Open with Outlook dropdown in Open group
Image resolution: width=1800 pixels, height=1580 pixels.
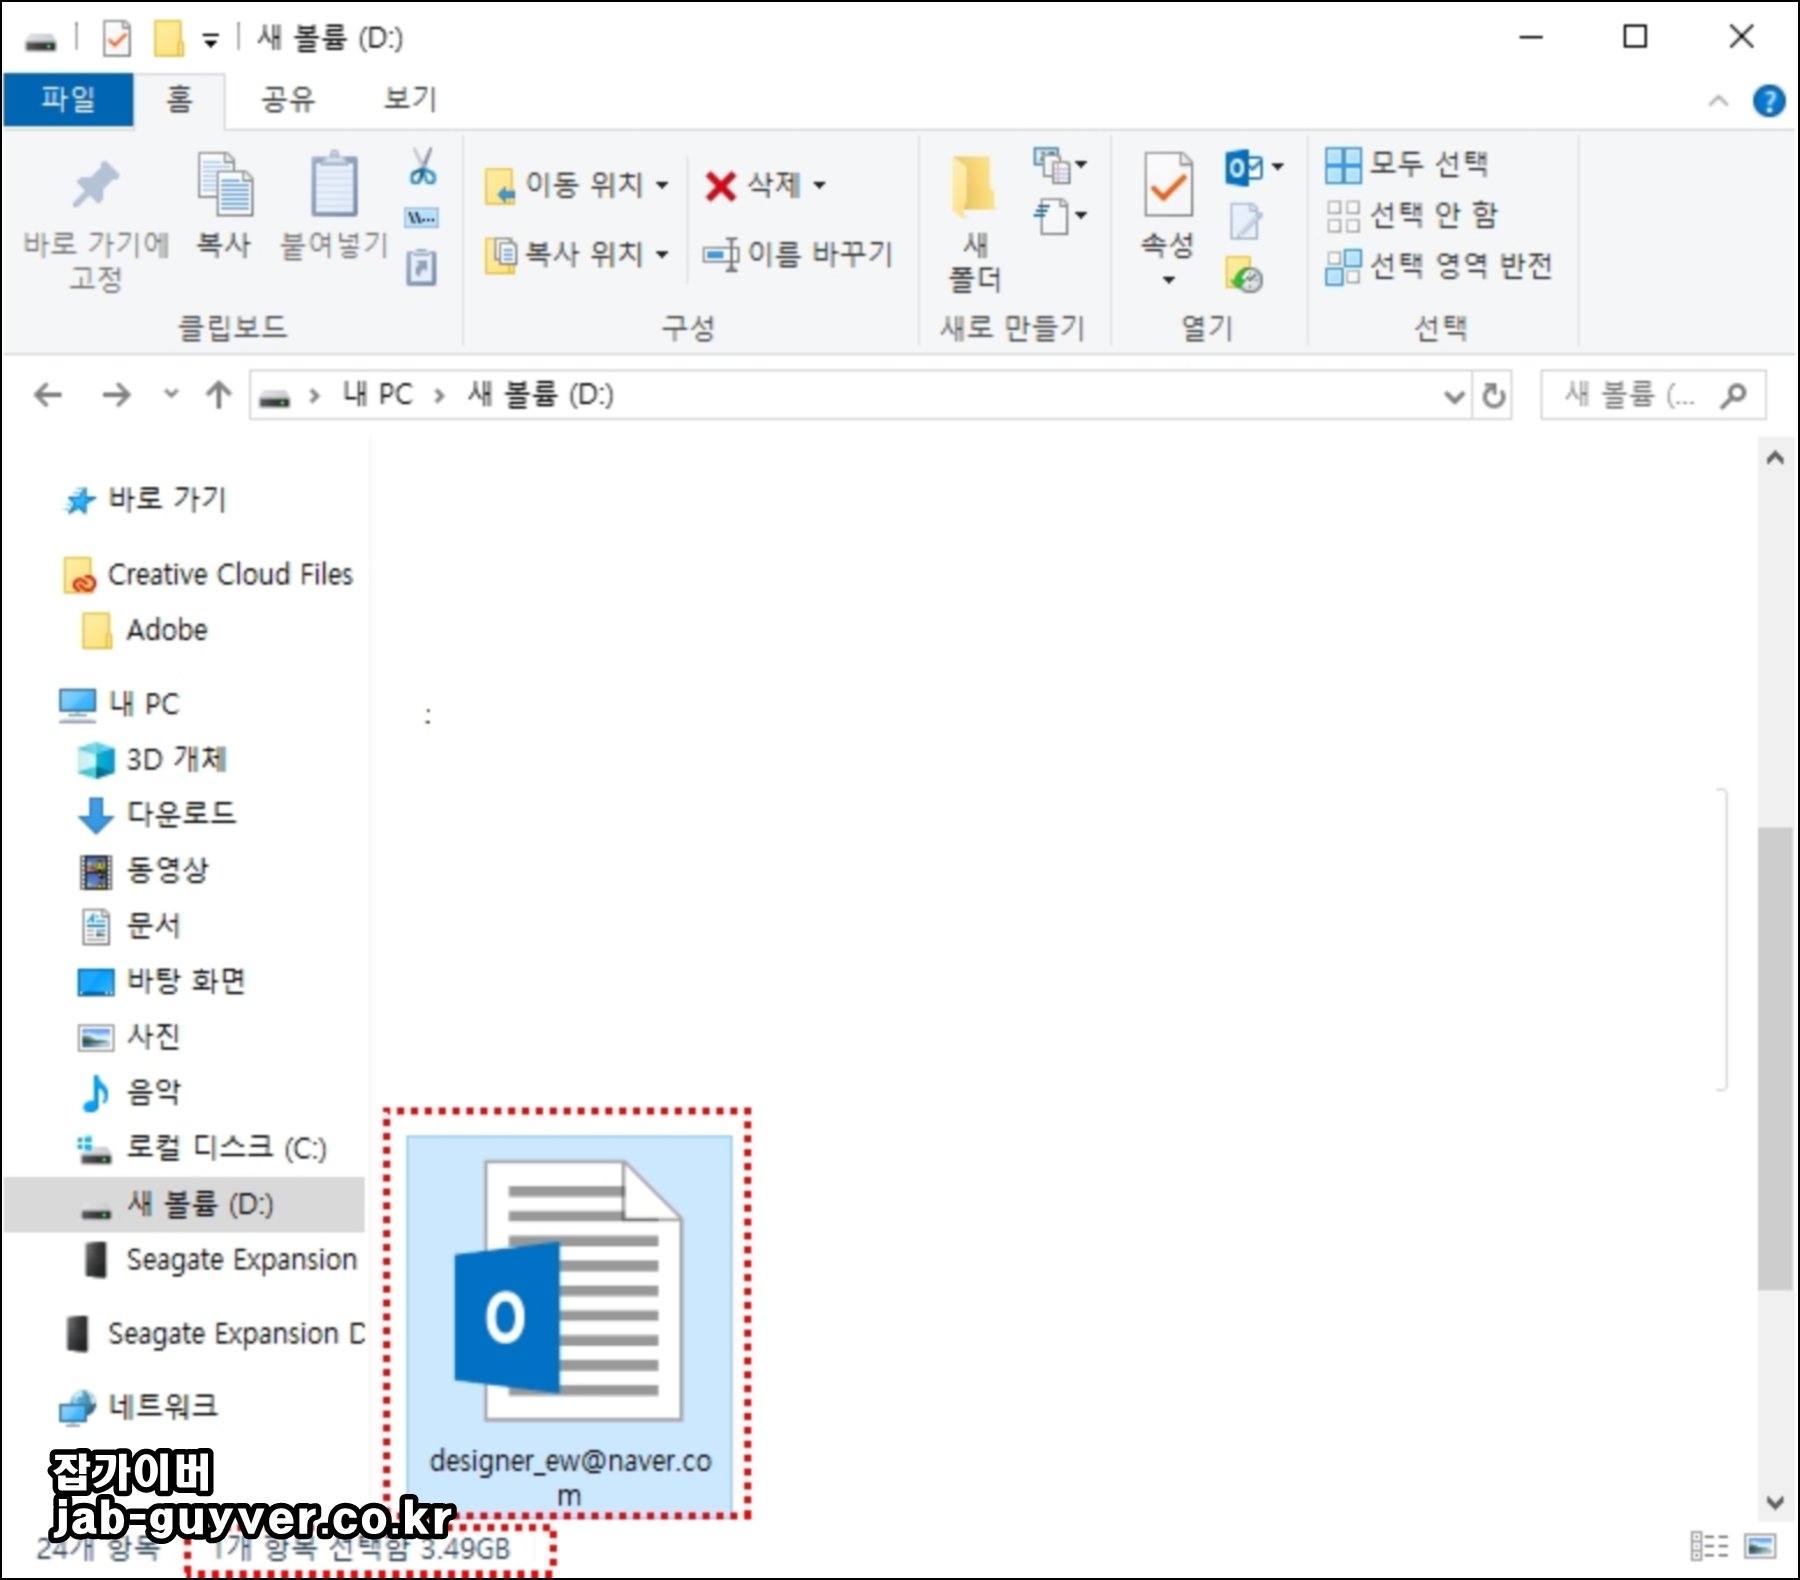(x=1255, y=167)
